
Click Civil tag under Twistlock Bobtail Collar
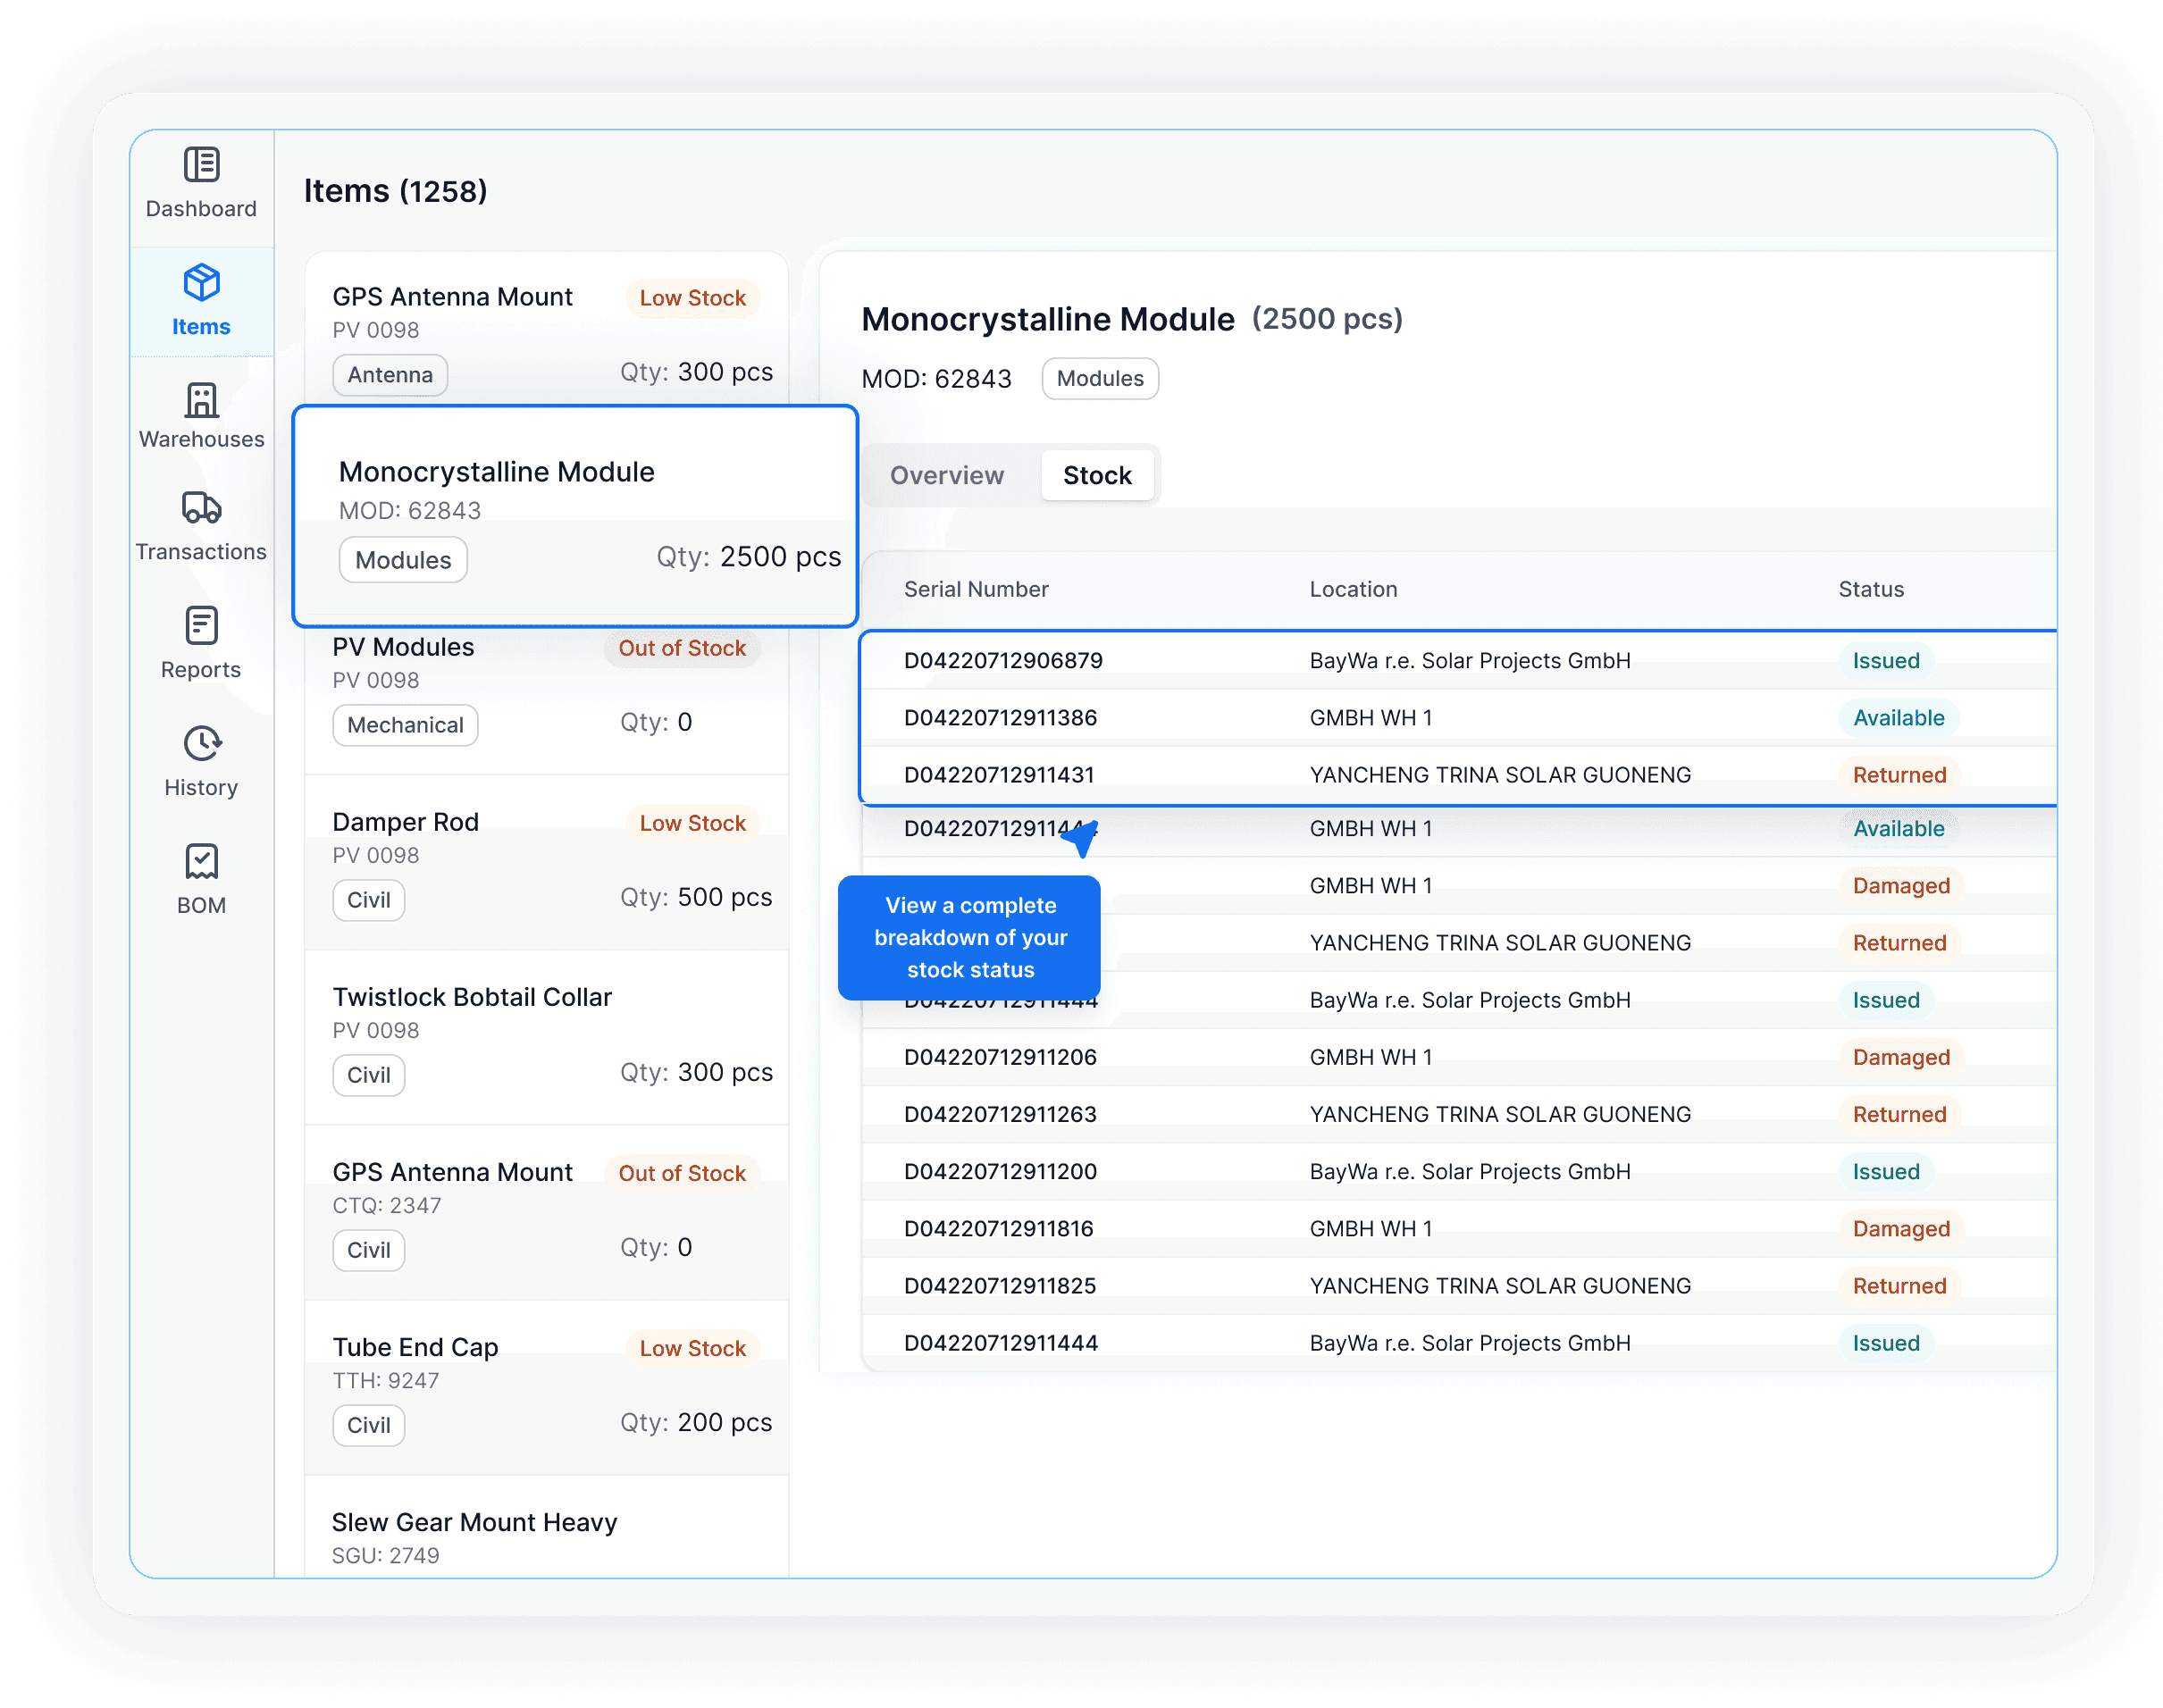pyautogui.click(x=368, y=1075)
